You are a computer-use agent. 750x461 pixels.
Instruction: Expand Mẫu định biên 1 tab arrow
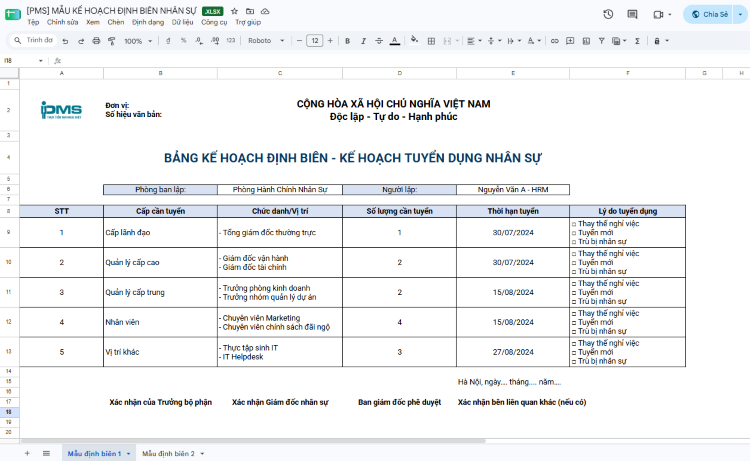129,453
